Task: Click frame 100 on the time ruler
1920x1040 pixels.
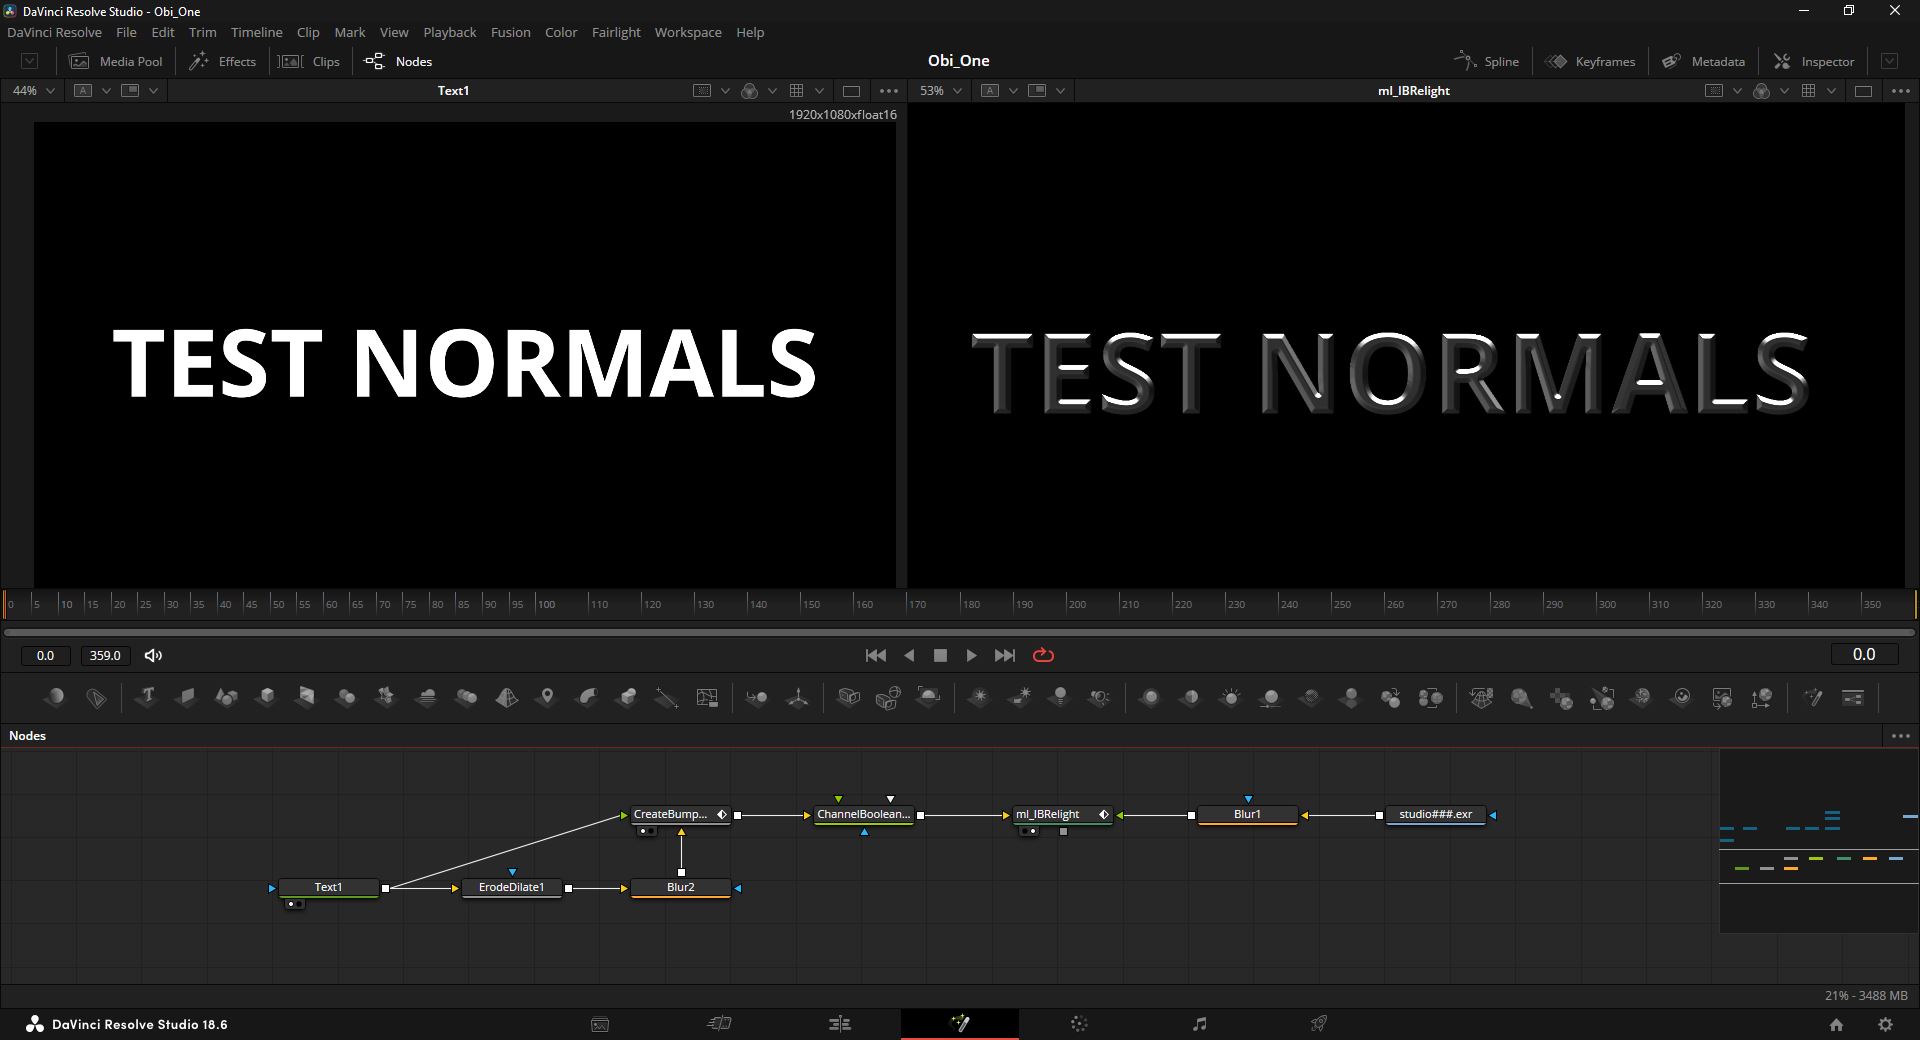Action: coord(546,604)
